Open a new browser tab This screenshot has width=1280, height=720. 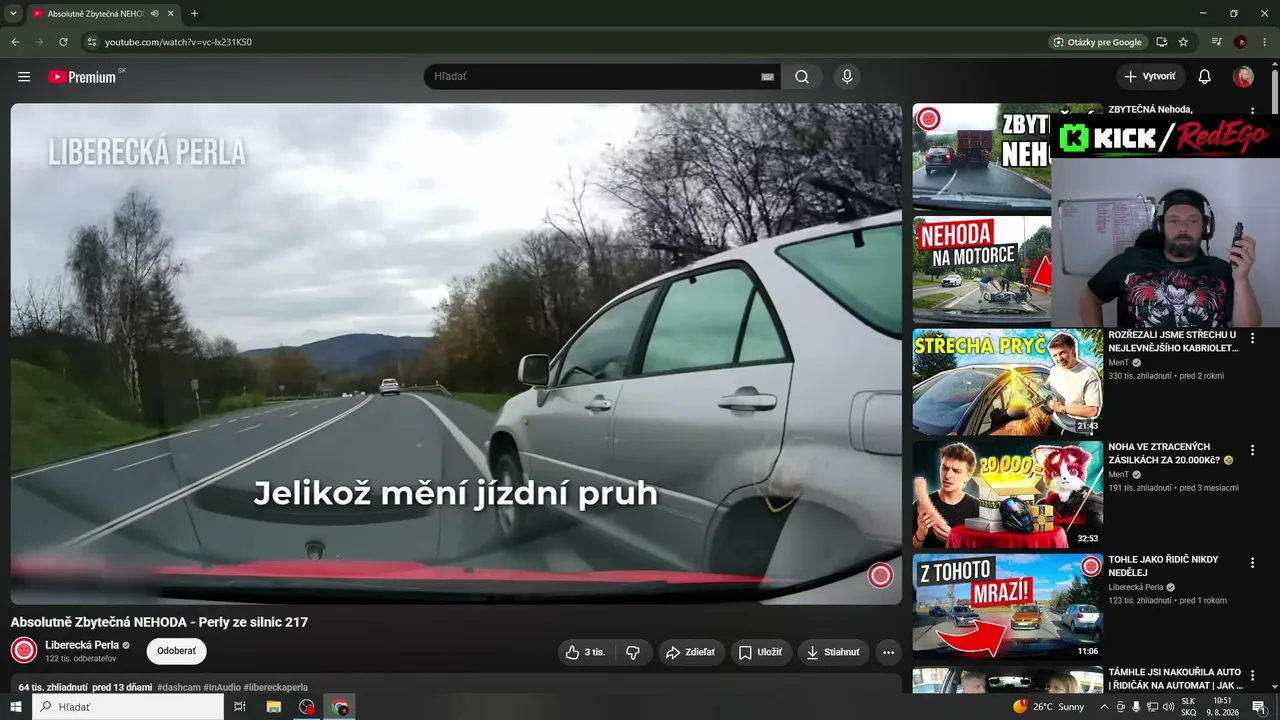[194, 14]
